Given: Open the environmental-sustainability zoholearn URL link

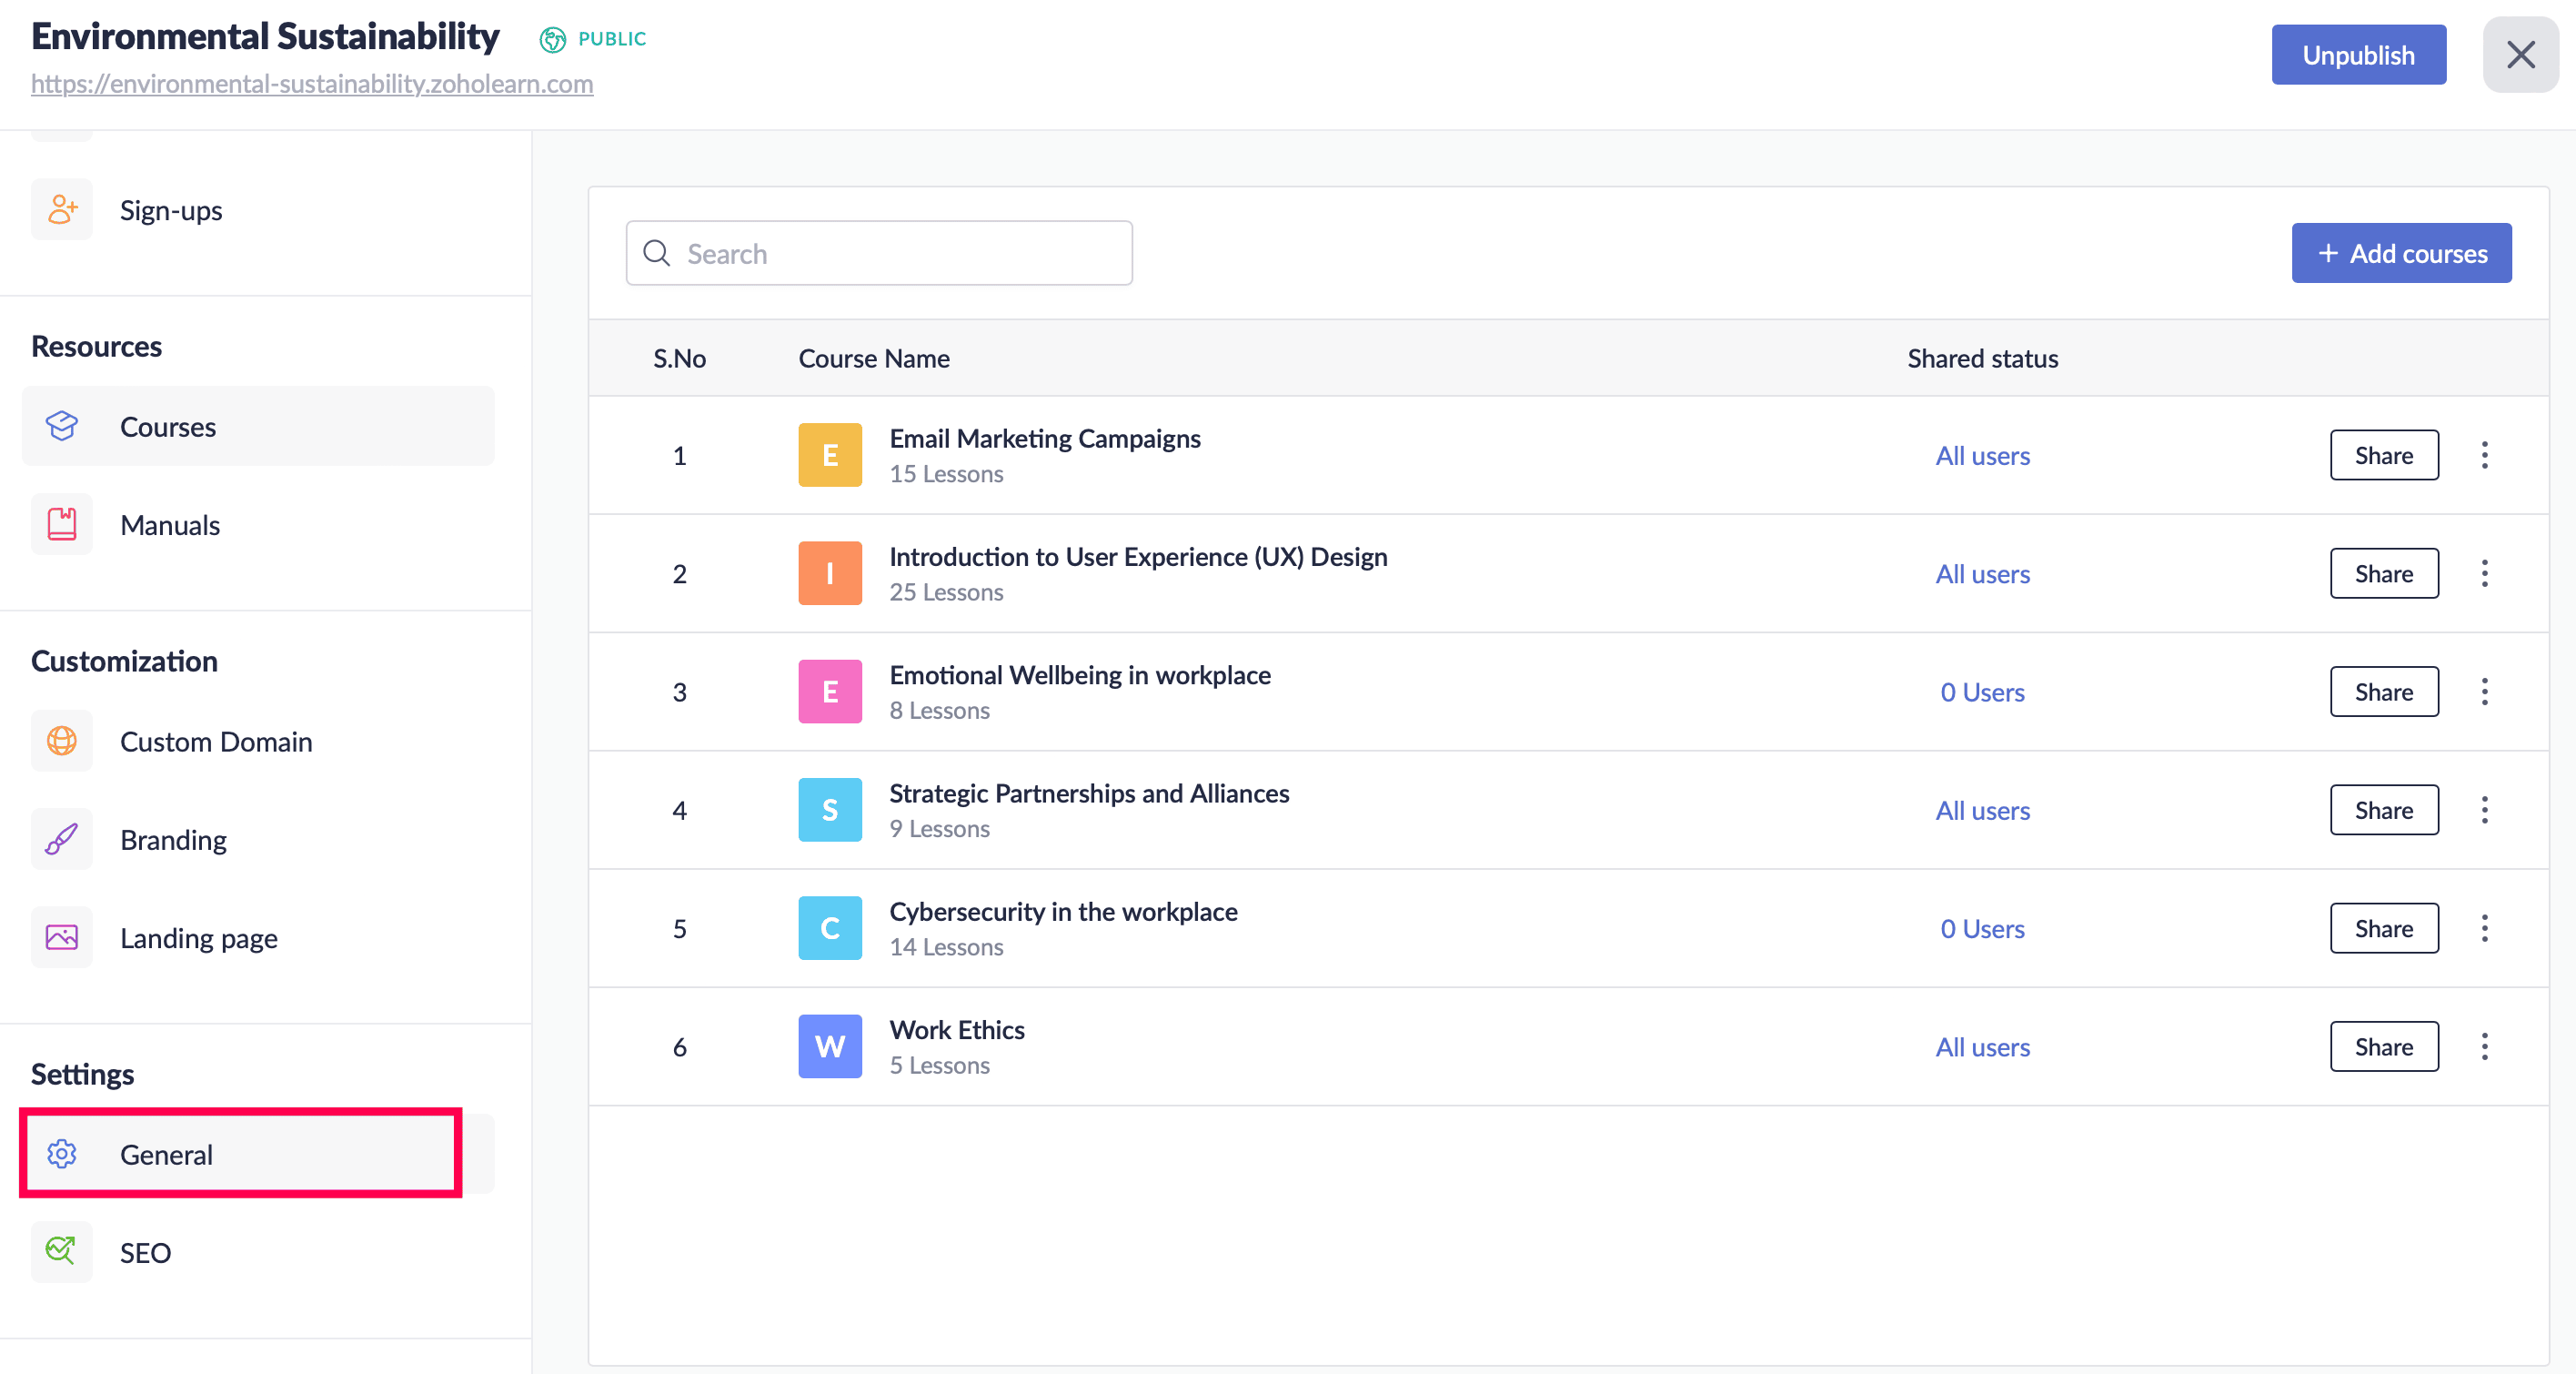Looking at the screenshot, I should (312, 84).
